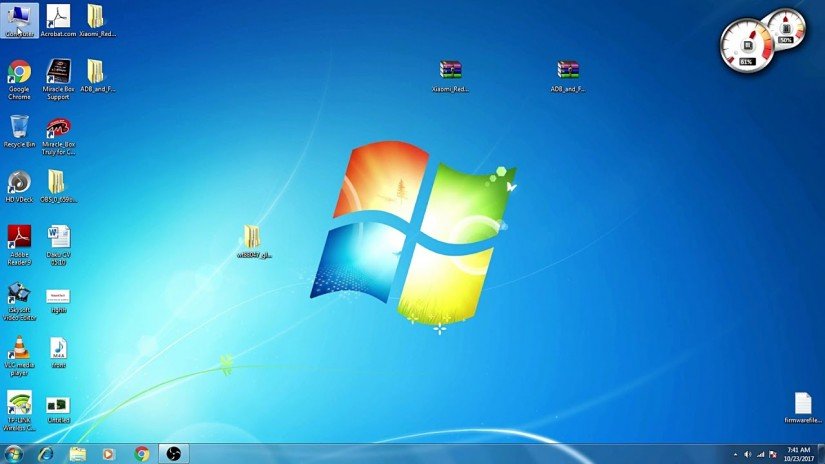
Task: Open the Windows Start menu orb
Action: click(x=13, y=453)
